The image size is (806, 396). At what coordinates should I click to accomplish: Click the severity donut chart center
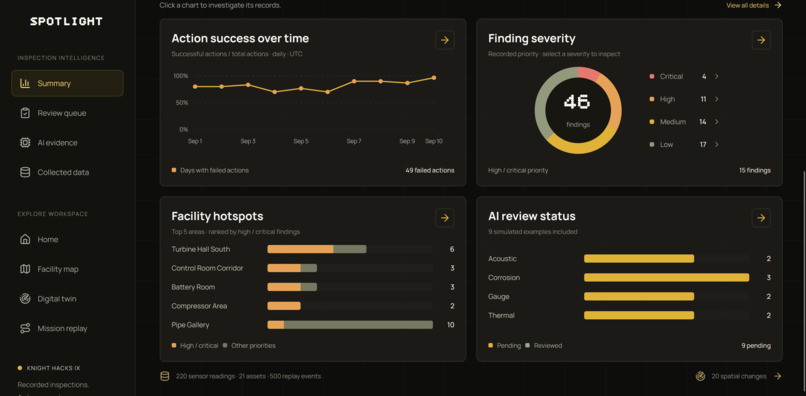578,110
